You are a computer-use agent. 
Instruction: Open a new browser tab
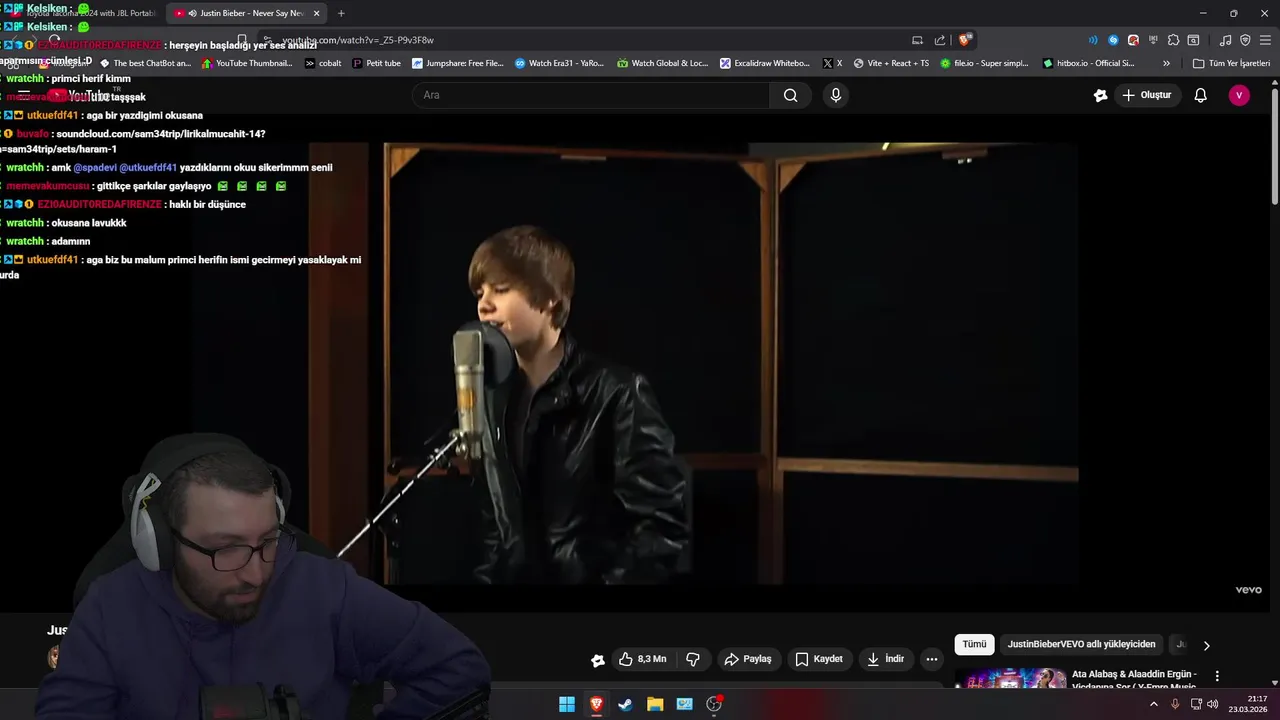click(x=341, y=13)
